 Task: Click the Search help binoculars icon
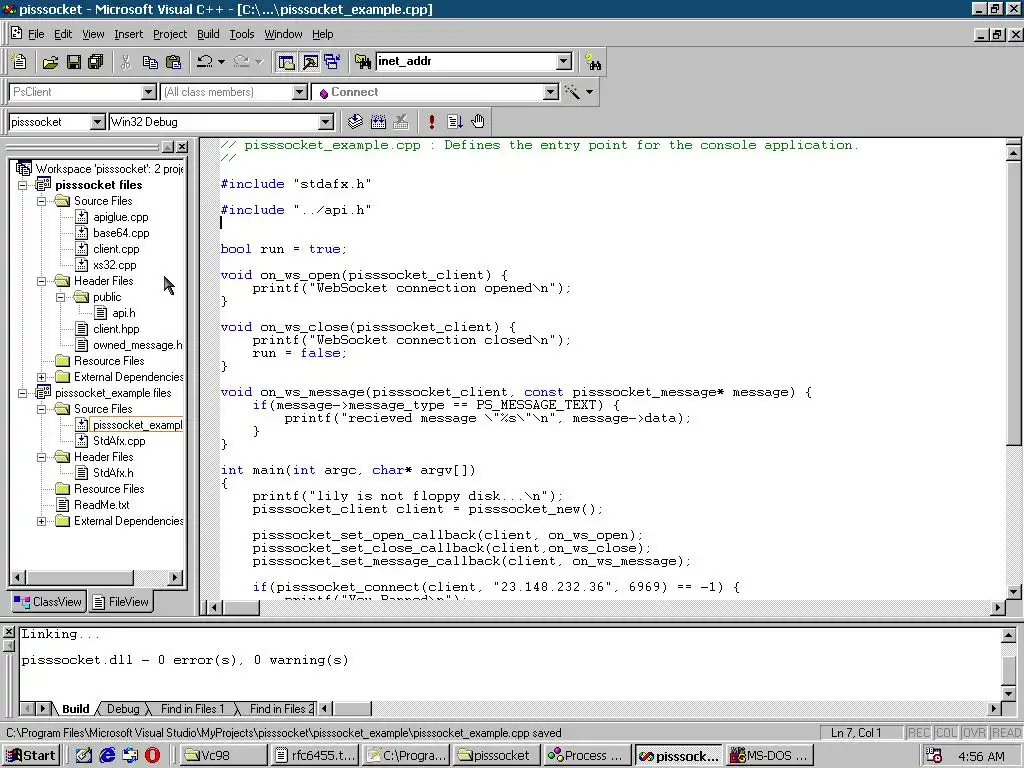593,63
